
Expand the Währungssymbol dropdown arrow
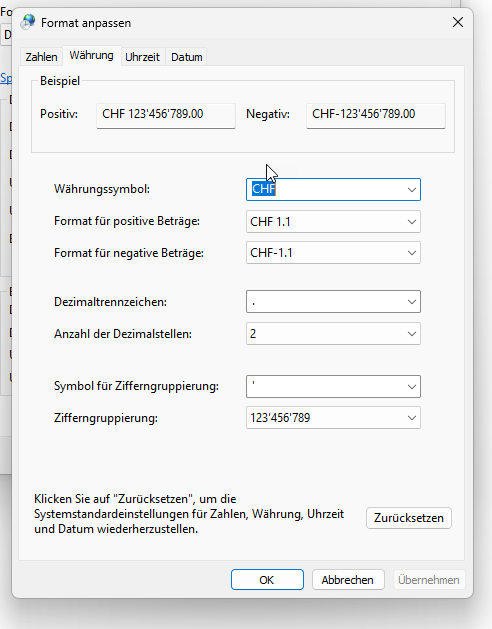coord(411,189)
